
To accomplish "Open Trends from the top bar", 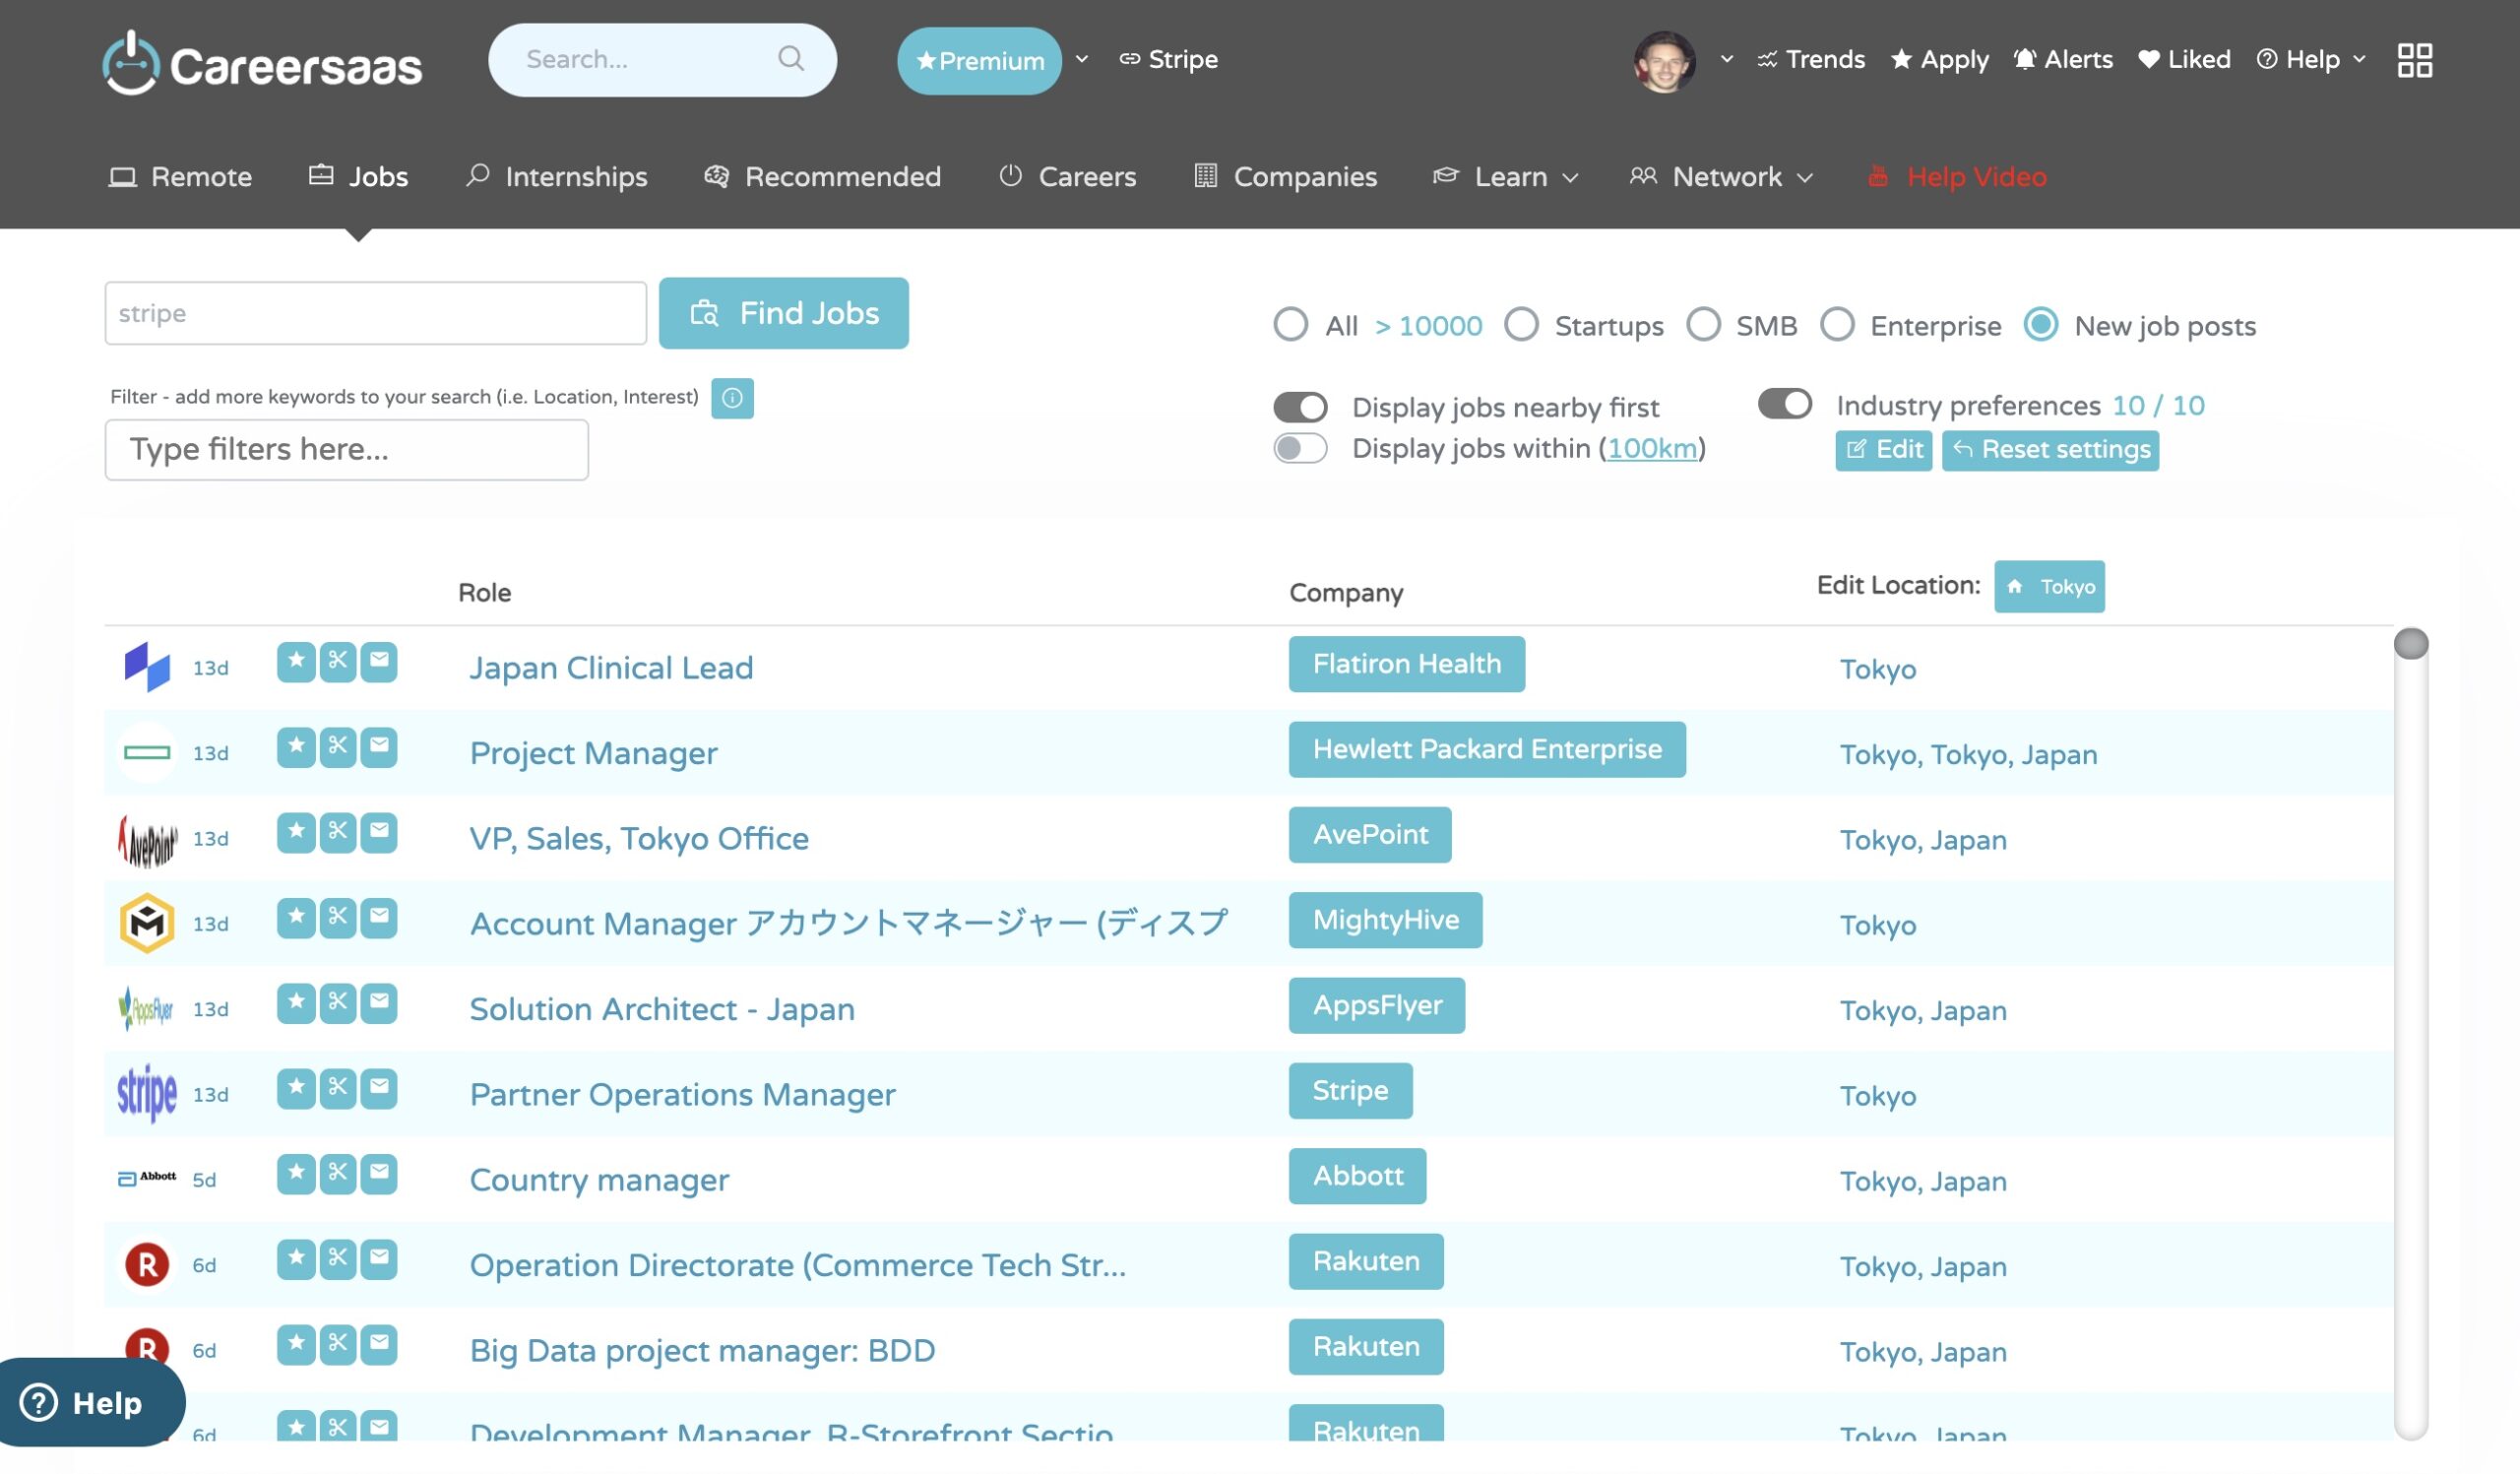I will tap(1811, 60).
